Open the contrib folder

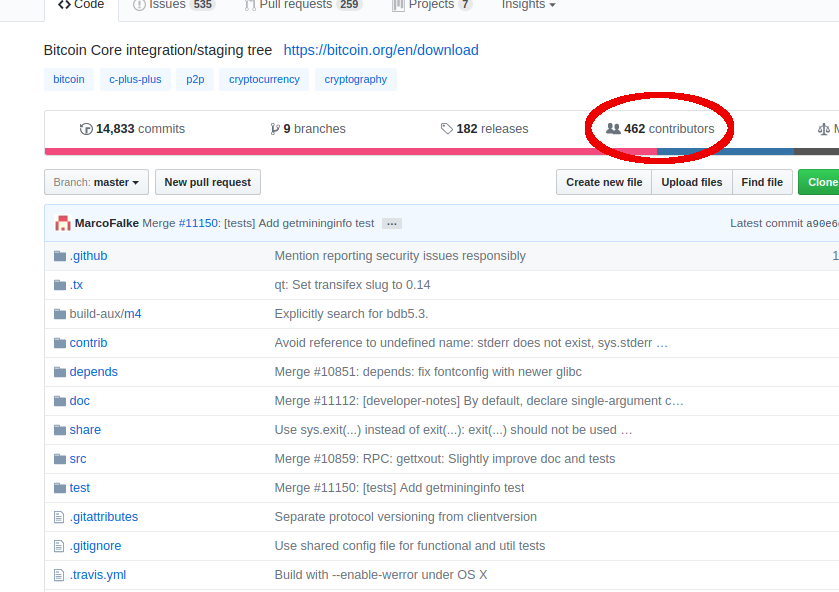(x=88, y=343)
